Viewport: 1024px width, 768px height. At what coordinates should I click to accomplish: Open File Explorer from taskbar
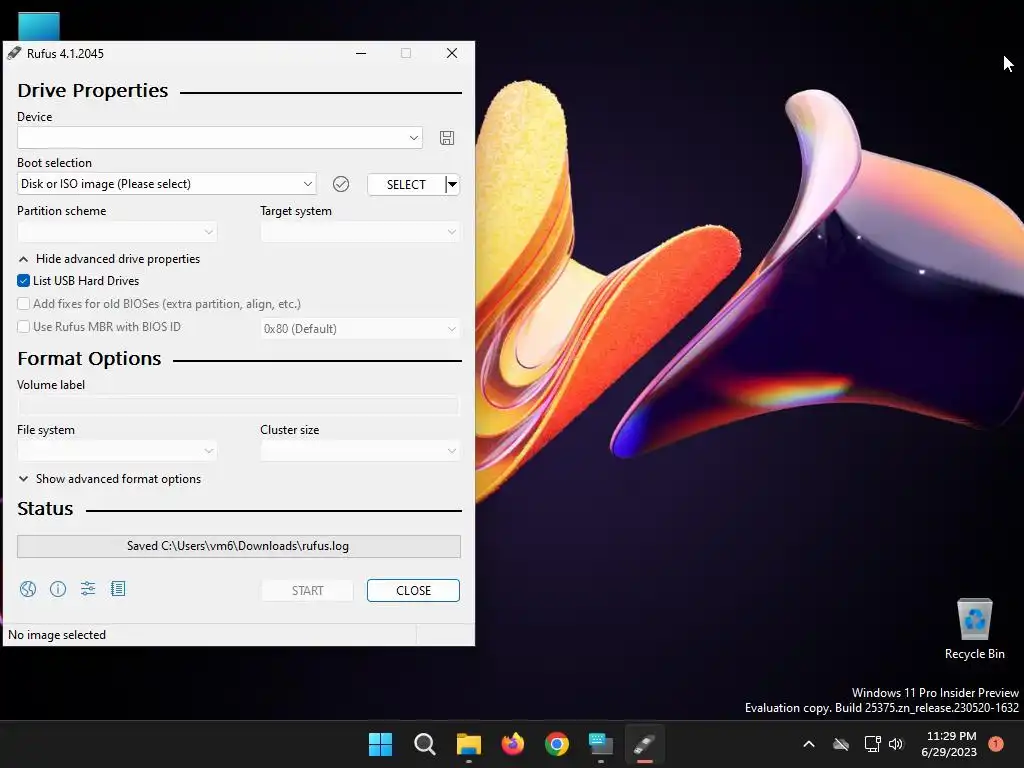(x=469, y=744)
